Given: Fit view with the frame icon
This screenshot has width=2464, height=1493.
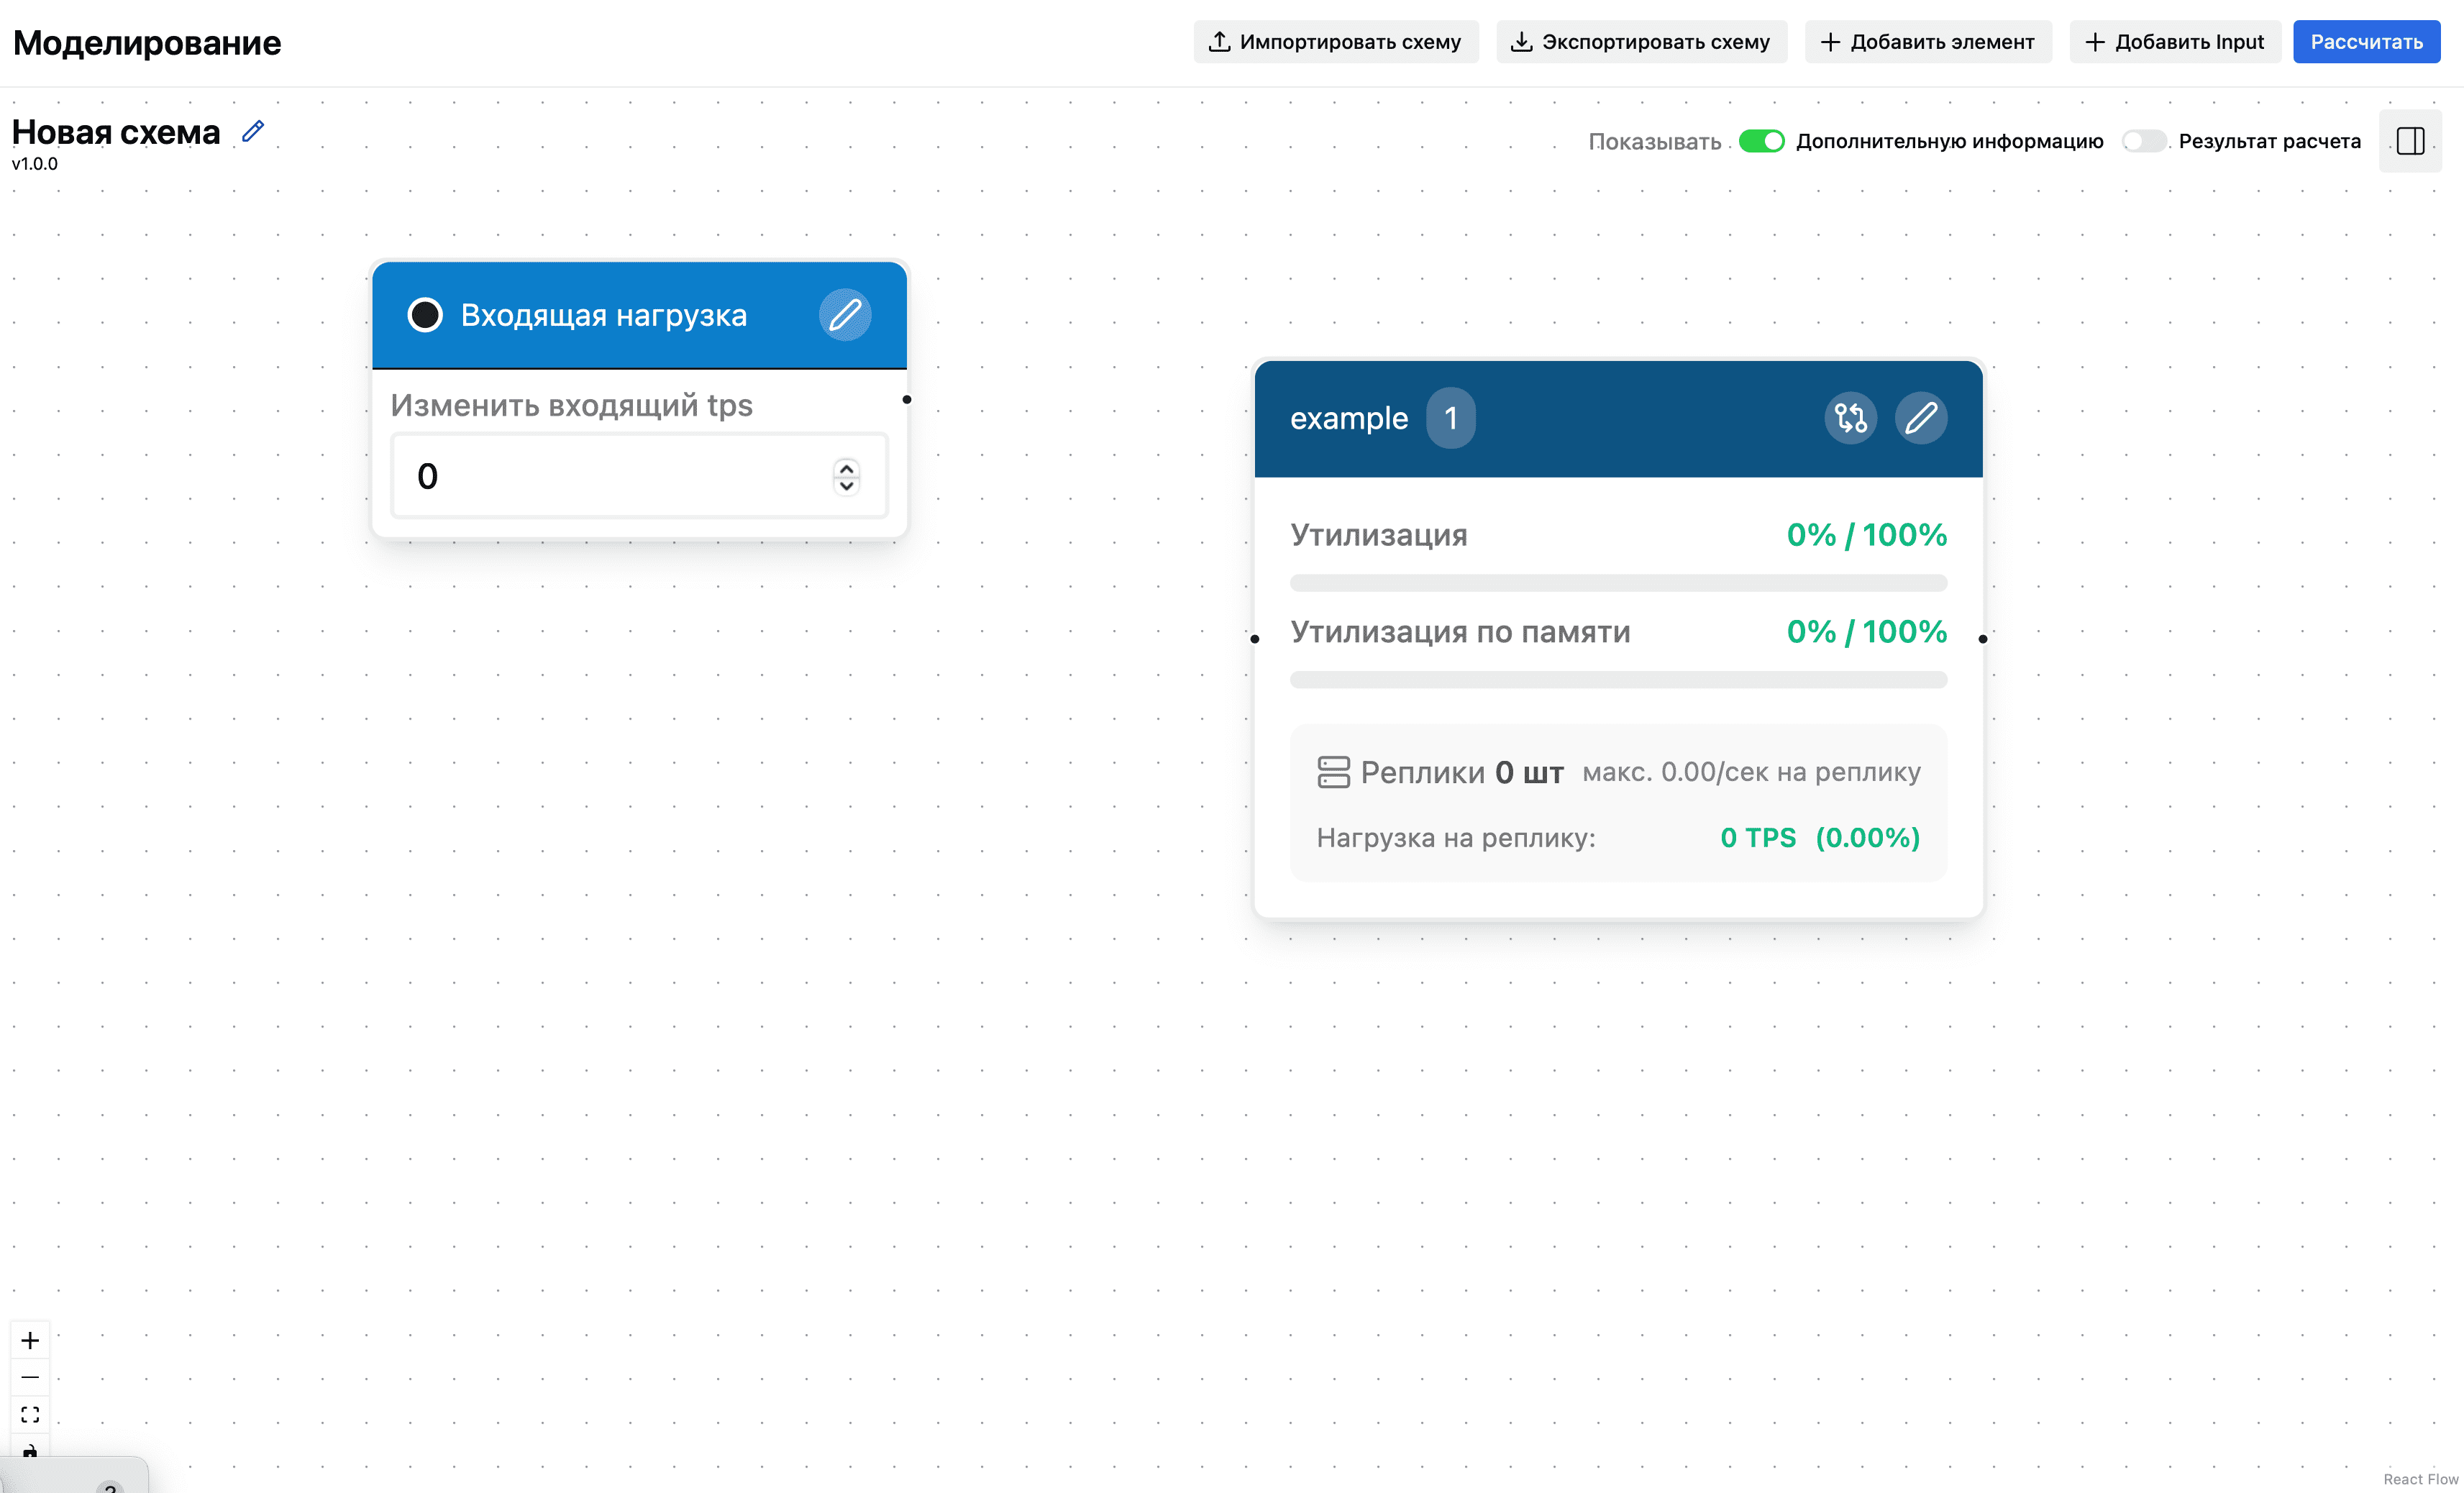Looking at the screenshot, I should [x=30, y=1414].
